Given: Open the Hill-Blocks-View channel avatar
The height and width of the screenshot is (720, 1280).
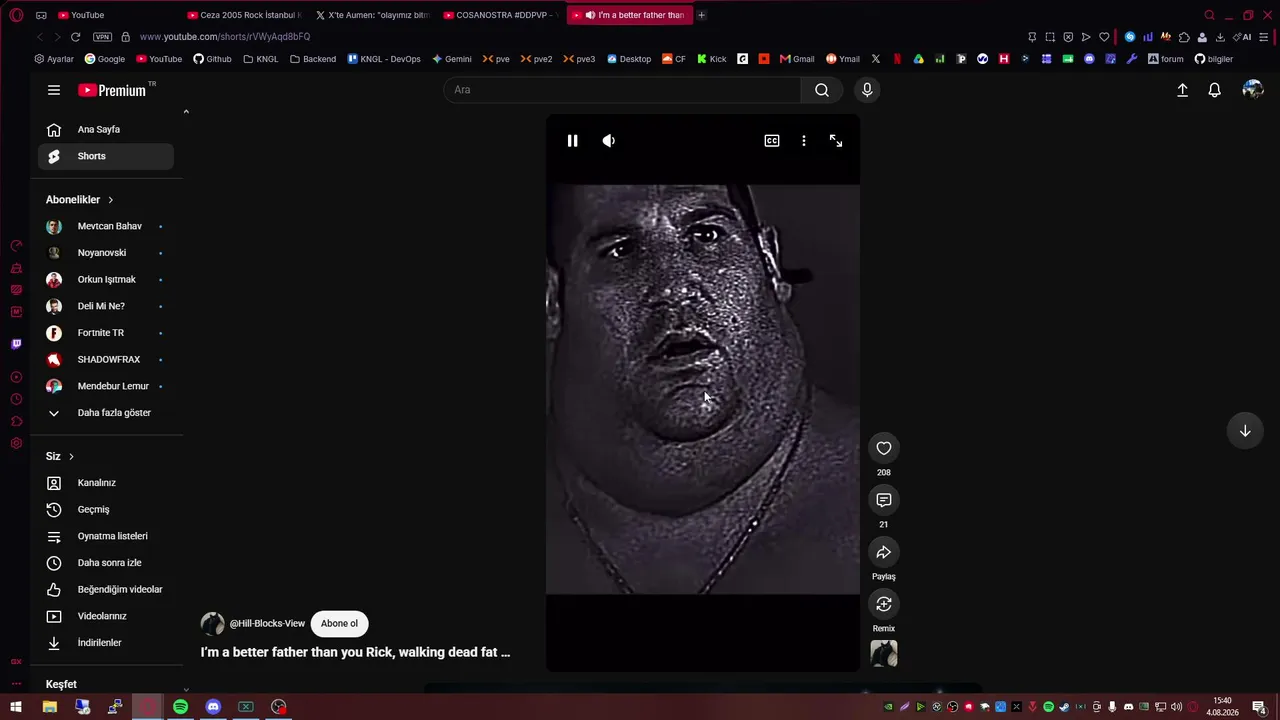Looking at the screenshot, I should pyautogui.click(x=213, y=624).
